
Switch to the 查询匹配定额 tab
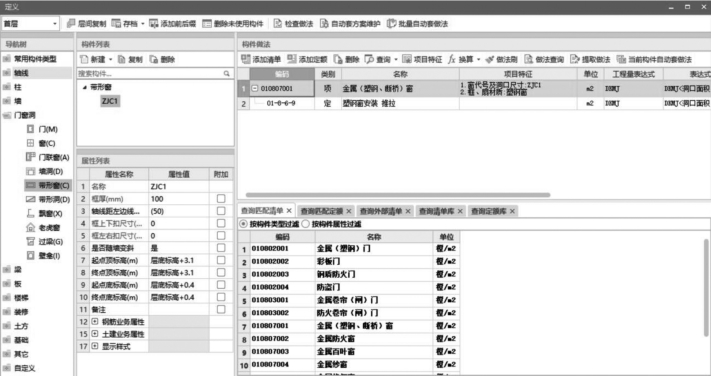coord(321,211)
